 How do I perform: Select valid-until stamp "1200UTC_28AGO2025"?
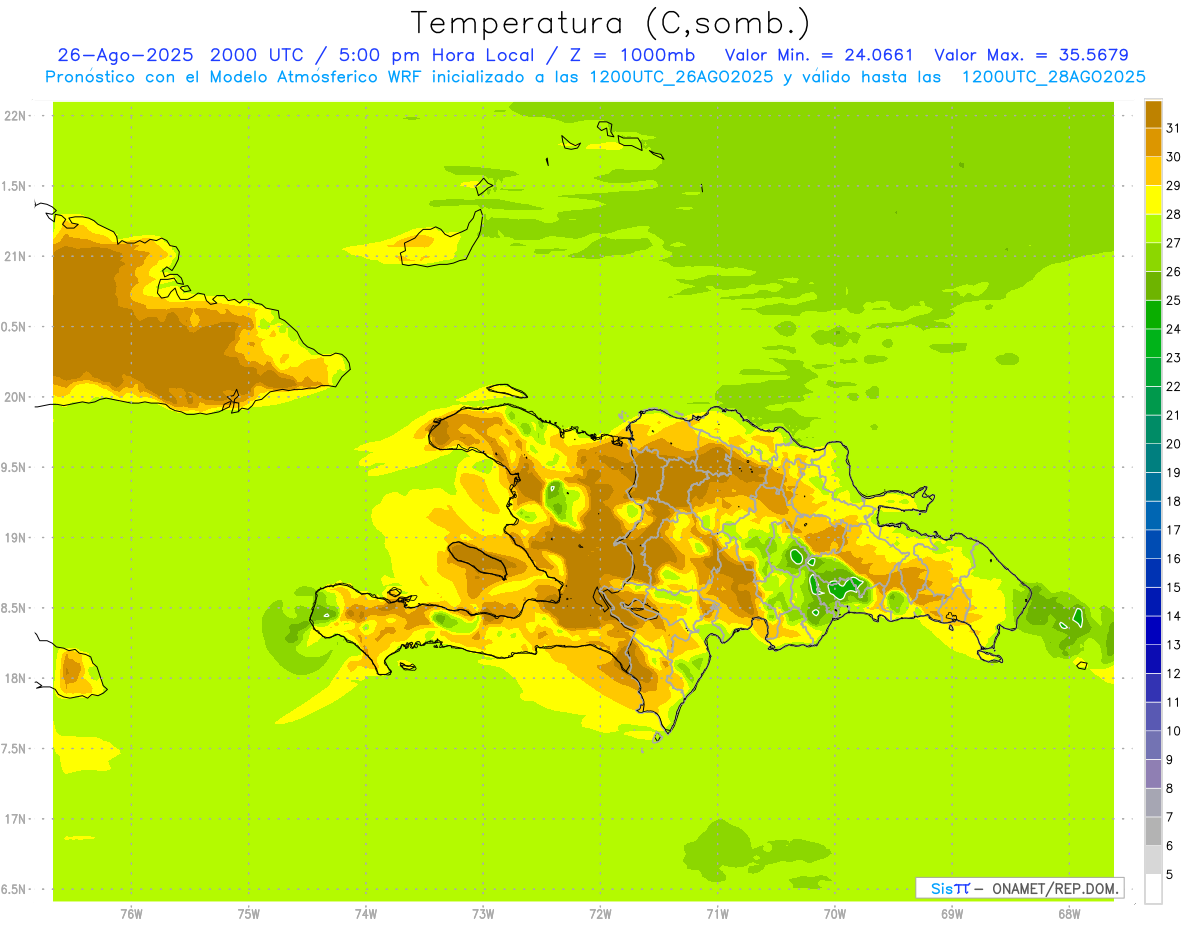(1053, 77)
